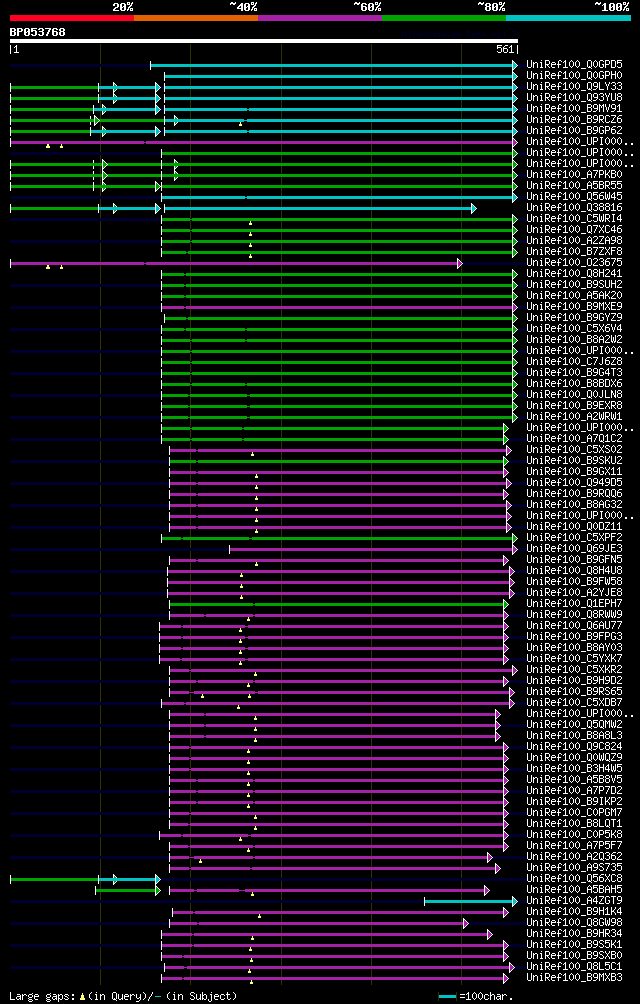Click hit UniRef100_C5X6V4
640x1004 pixels.
(574, 328)
